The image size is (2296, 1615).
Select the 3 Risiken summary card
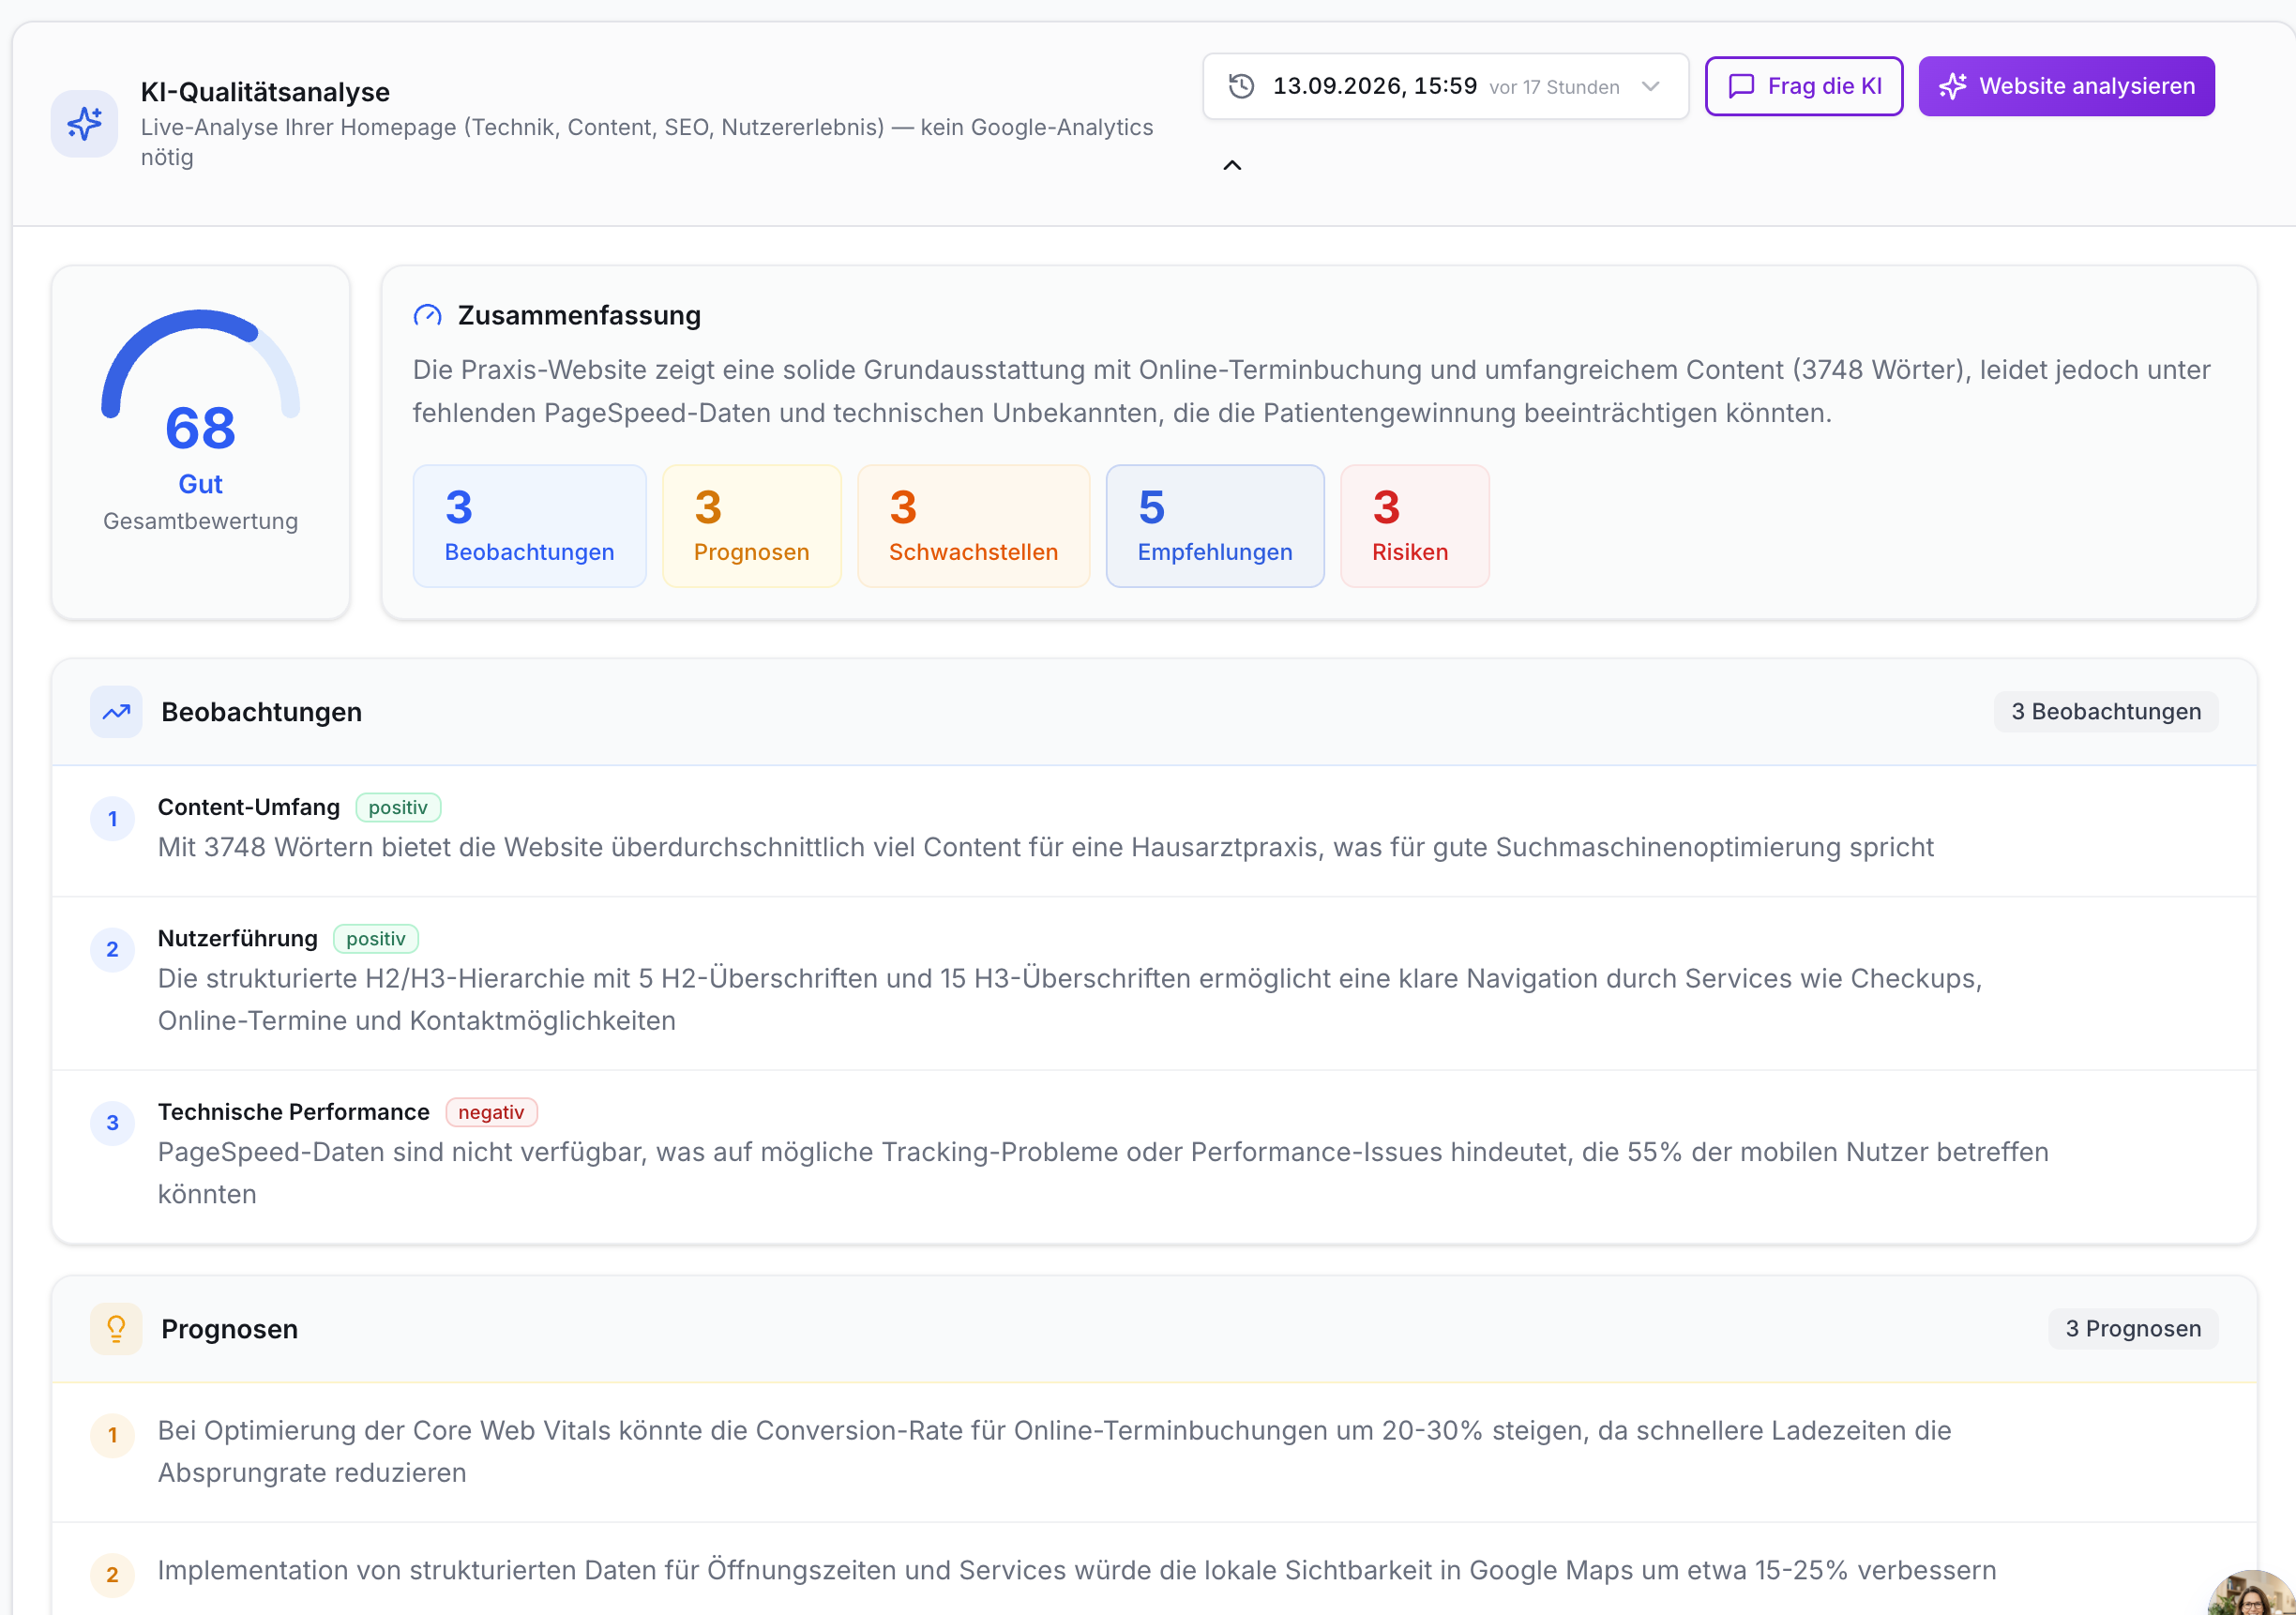[x=1414, y=526]
